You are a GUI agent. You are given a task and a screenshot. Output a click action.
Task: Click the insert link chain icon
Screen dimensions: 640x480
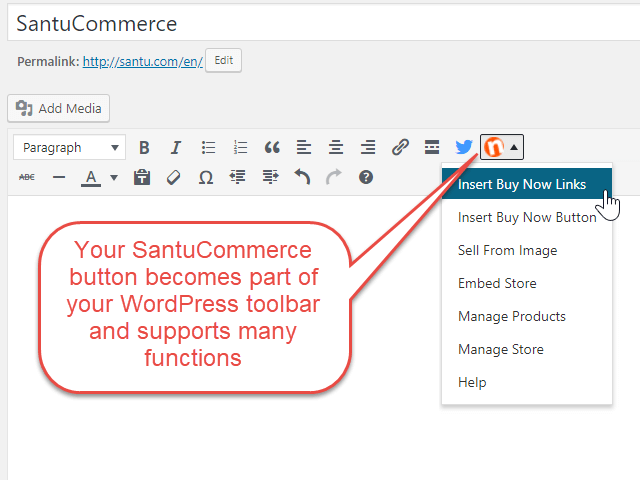point(400,147)
